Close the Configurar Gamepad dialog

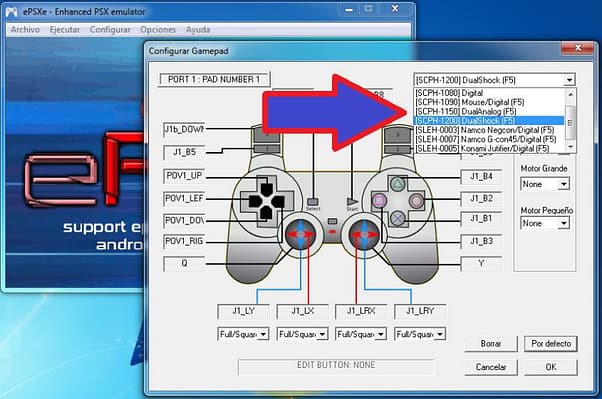tap(578, 48)
